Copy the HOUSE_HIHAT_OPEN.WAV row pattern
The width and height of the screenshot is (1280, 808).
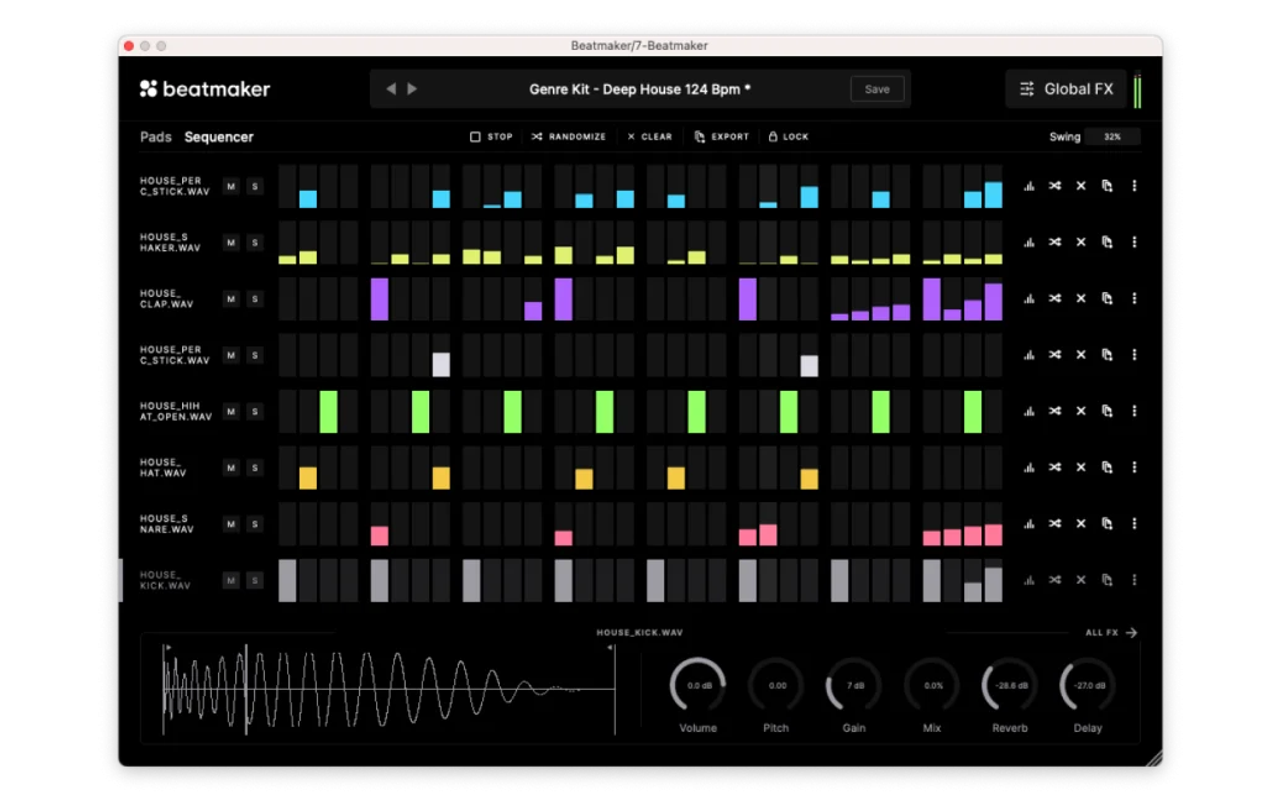click(x=1107, y=411)
